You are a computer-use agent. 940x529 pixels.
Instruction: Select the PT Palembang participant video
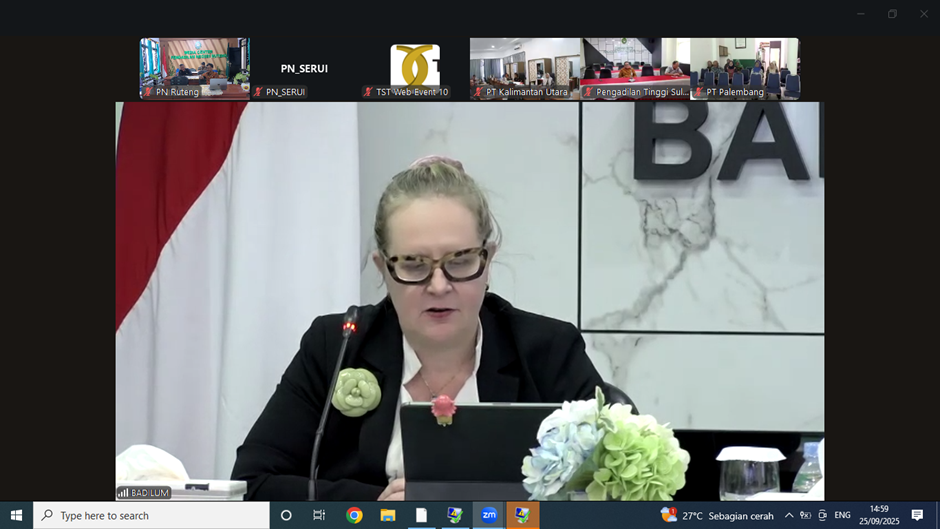(745, 68)
